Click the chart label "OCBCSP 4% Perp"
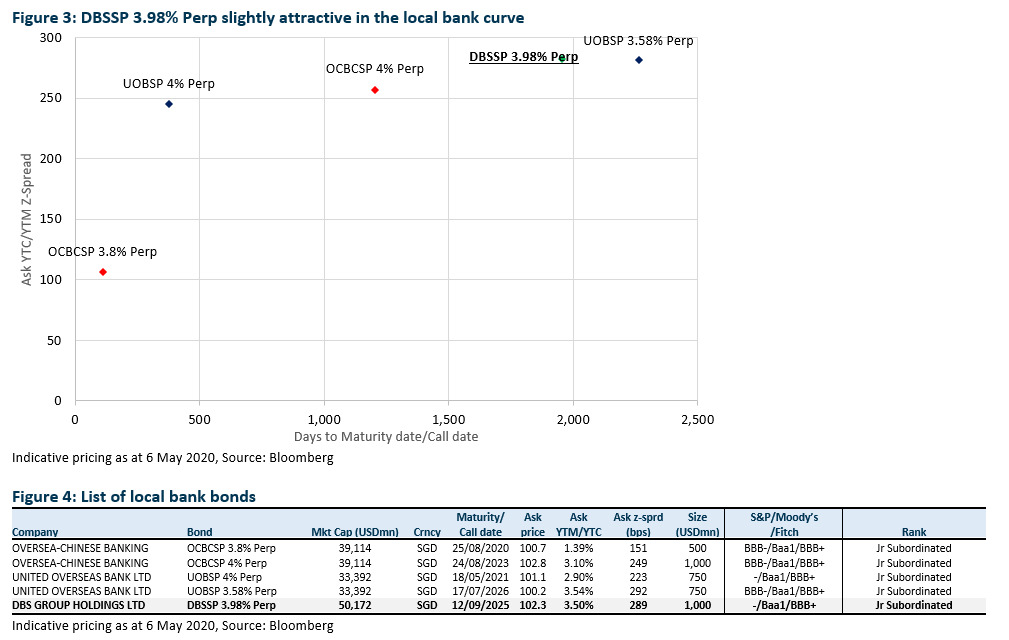1009x640 pixels. (x=375, y=69)
